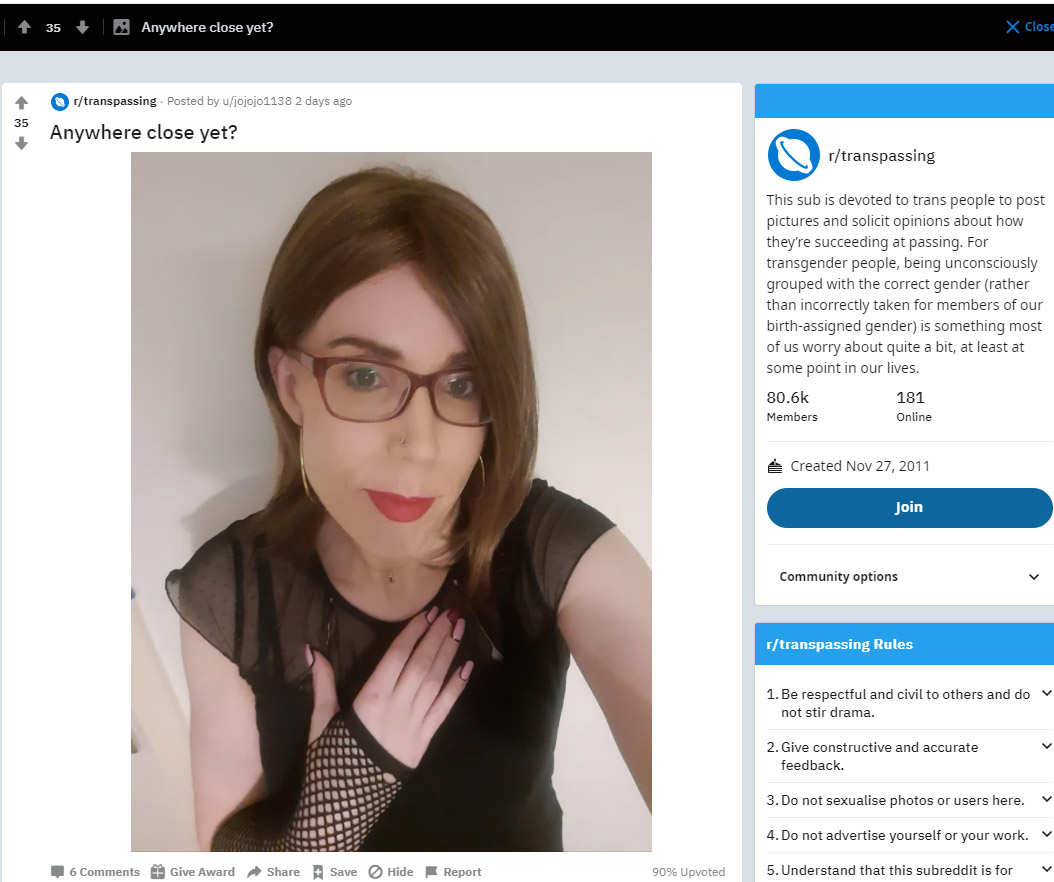Viewport: 1054px width, 882px height.
Task: Open r/transpassing link above the post title
Action: (114, 101)
